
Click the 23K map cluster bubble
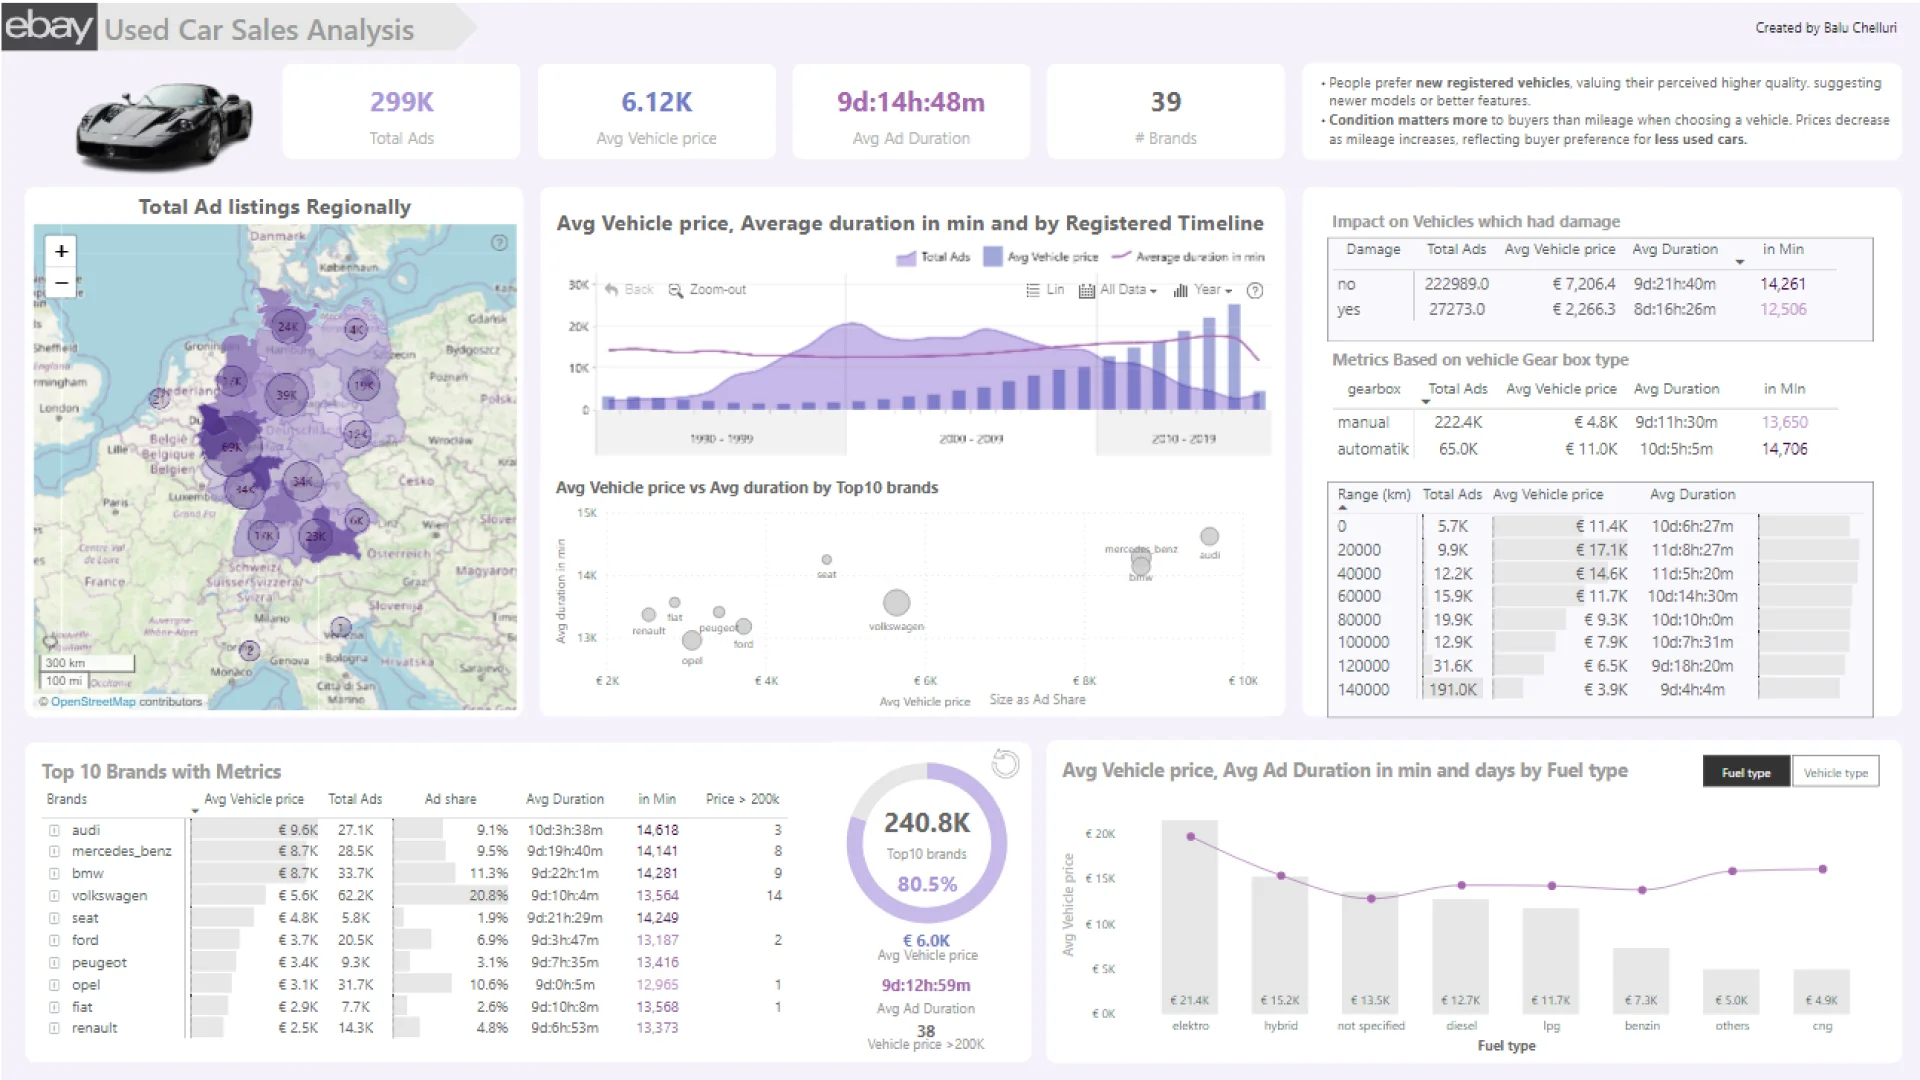coord(316,536)
